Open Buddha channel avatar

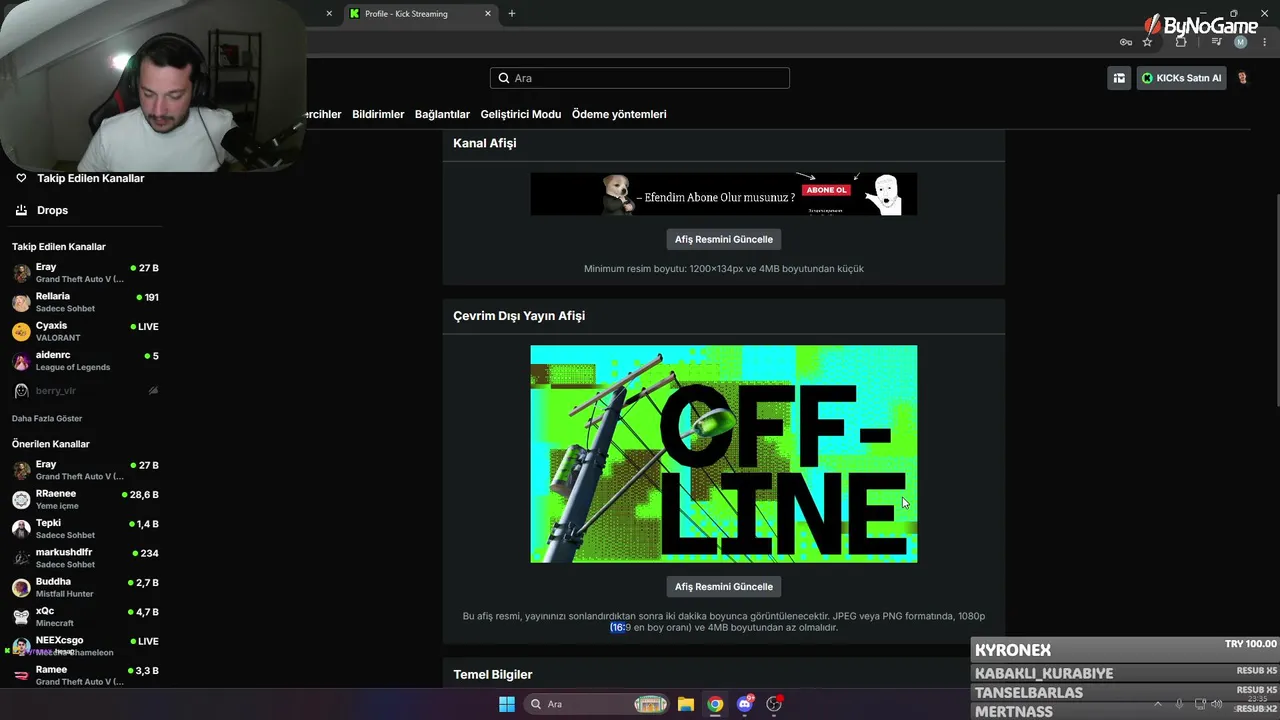click(21, 587)
